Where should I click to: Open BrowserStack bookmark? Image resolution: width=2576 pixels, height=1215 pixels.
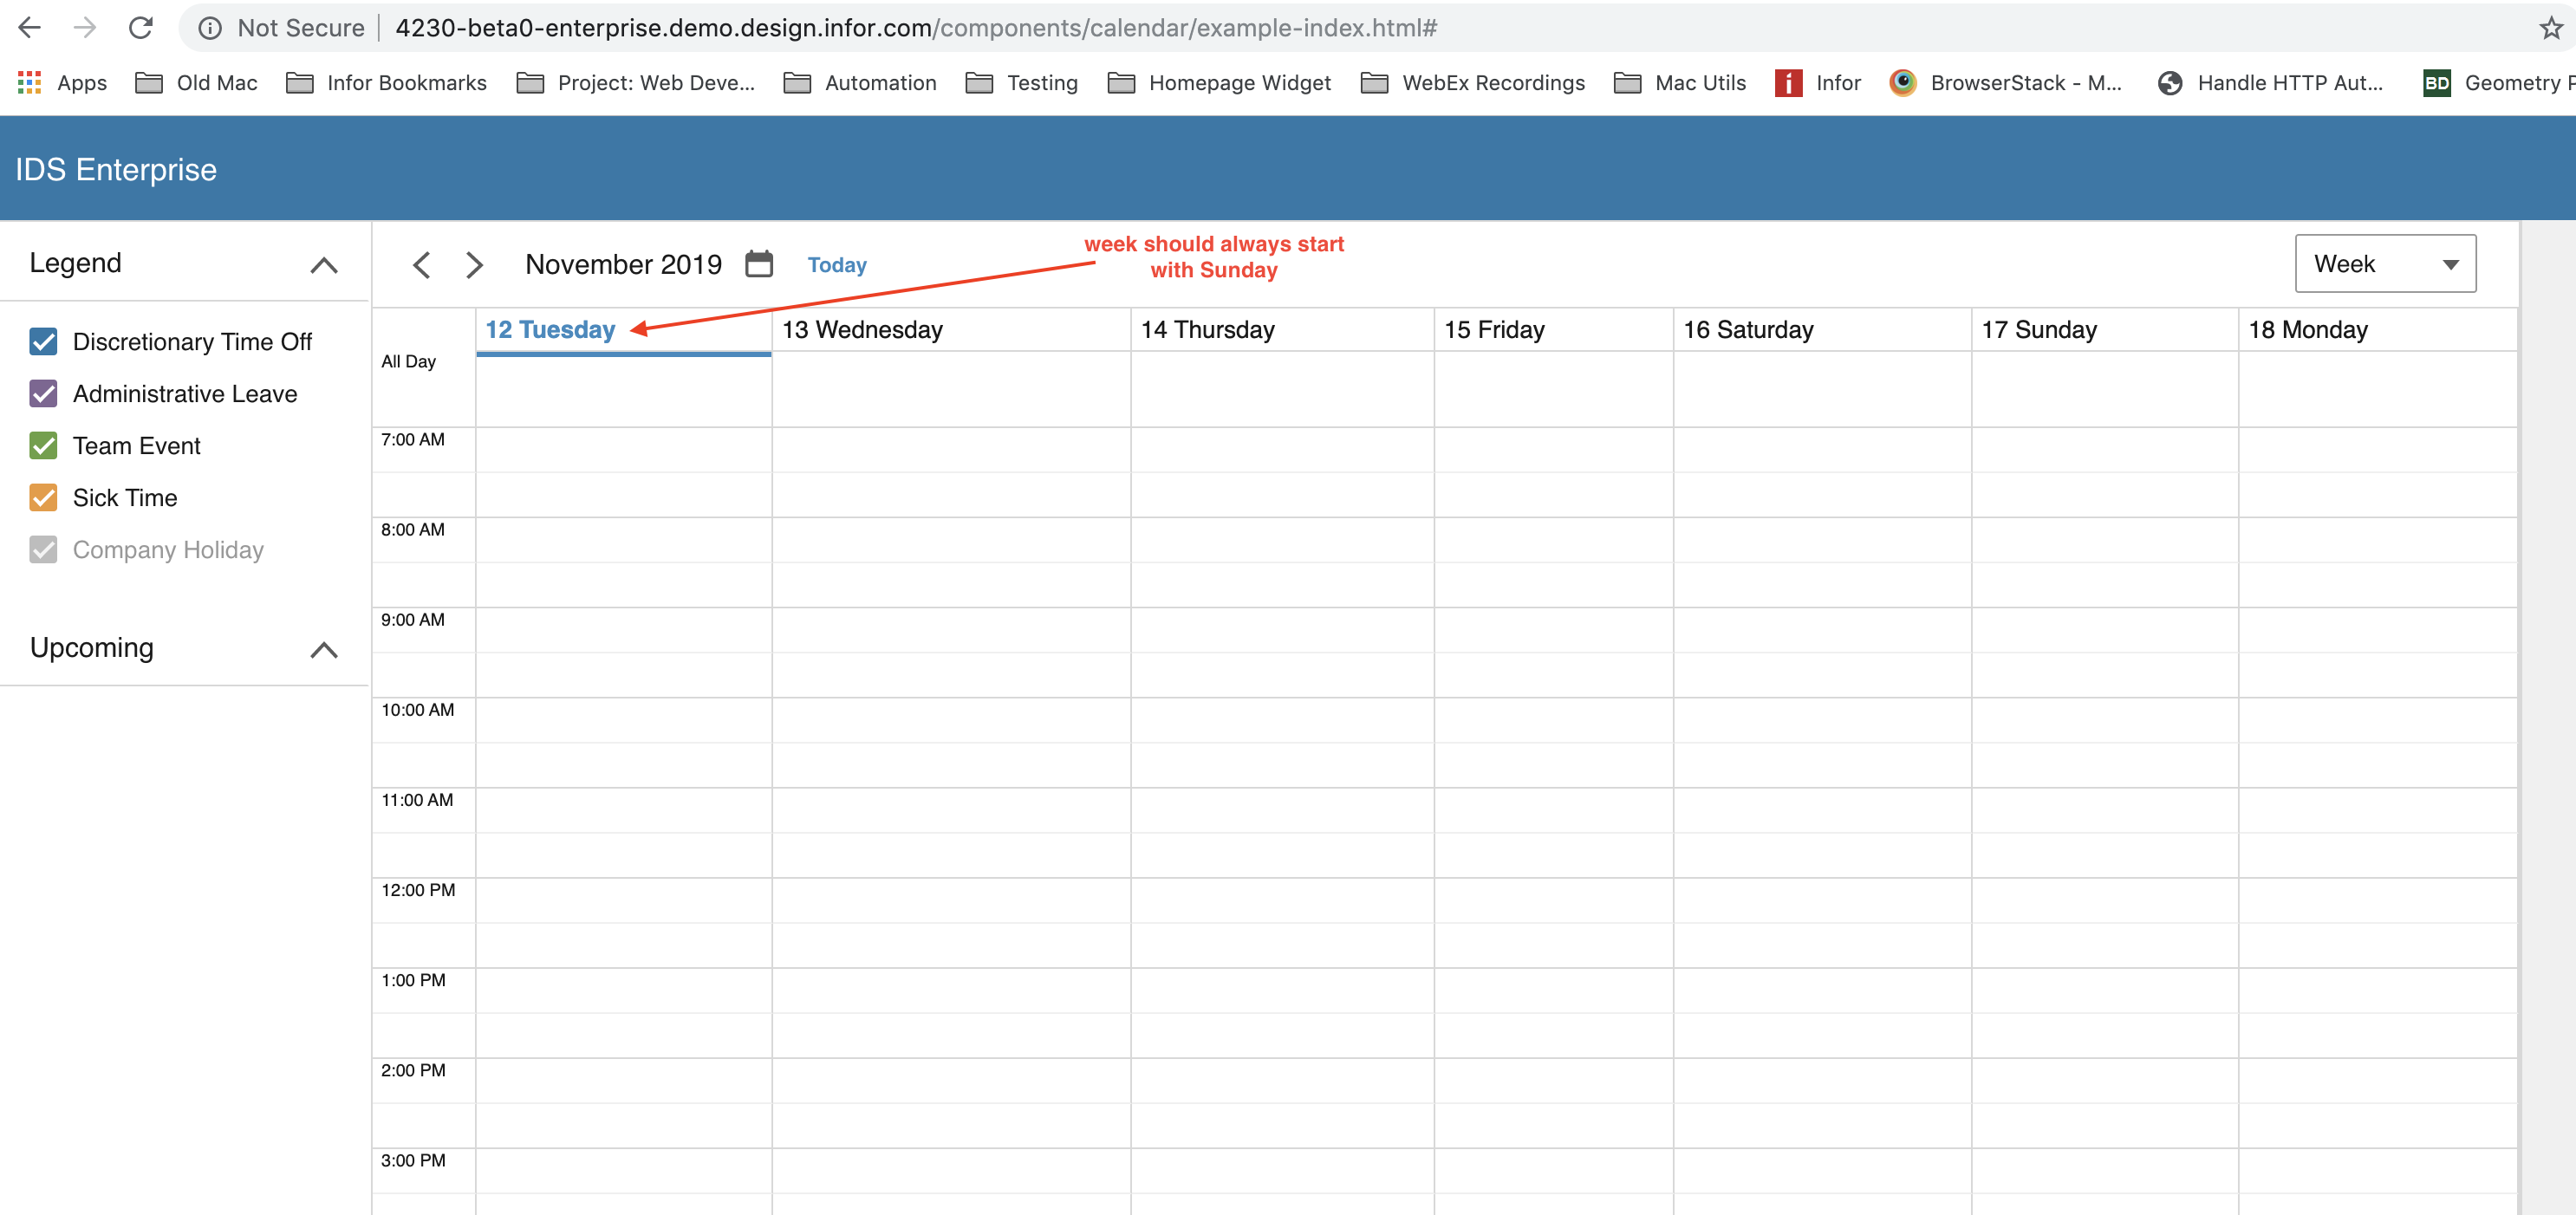point(2006,83)
